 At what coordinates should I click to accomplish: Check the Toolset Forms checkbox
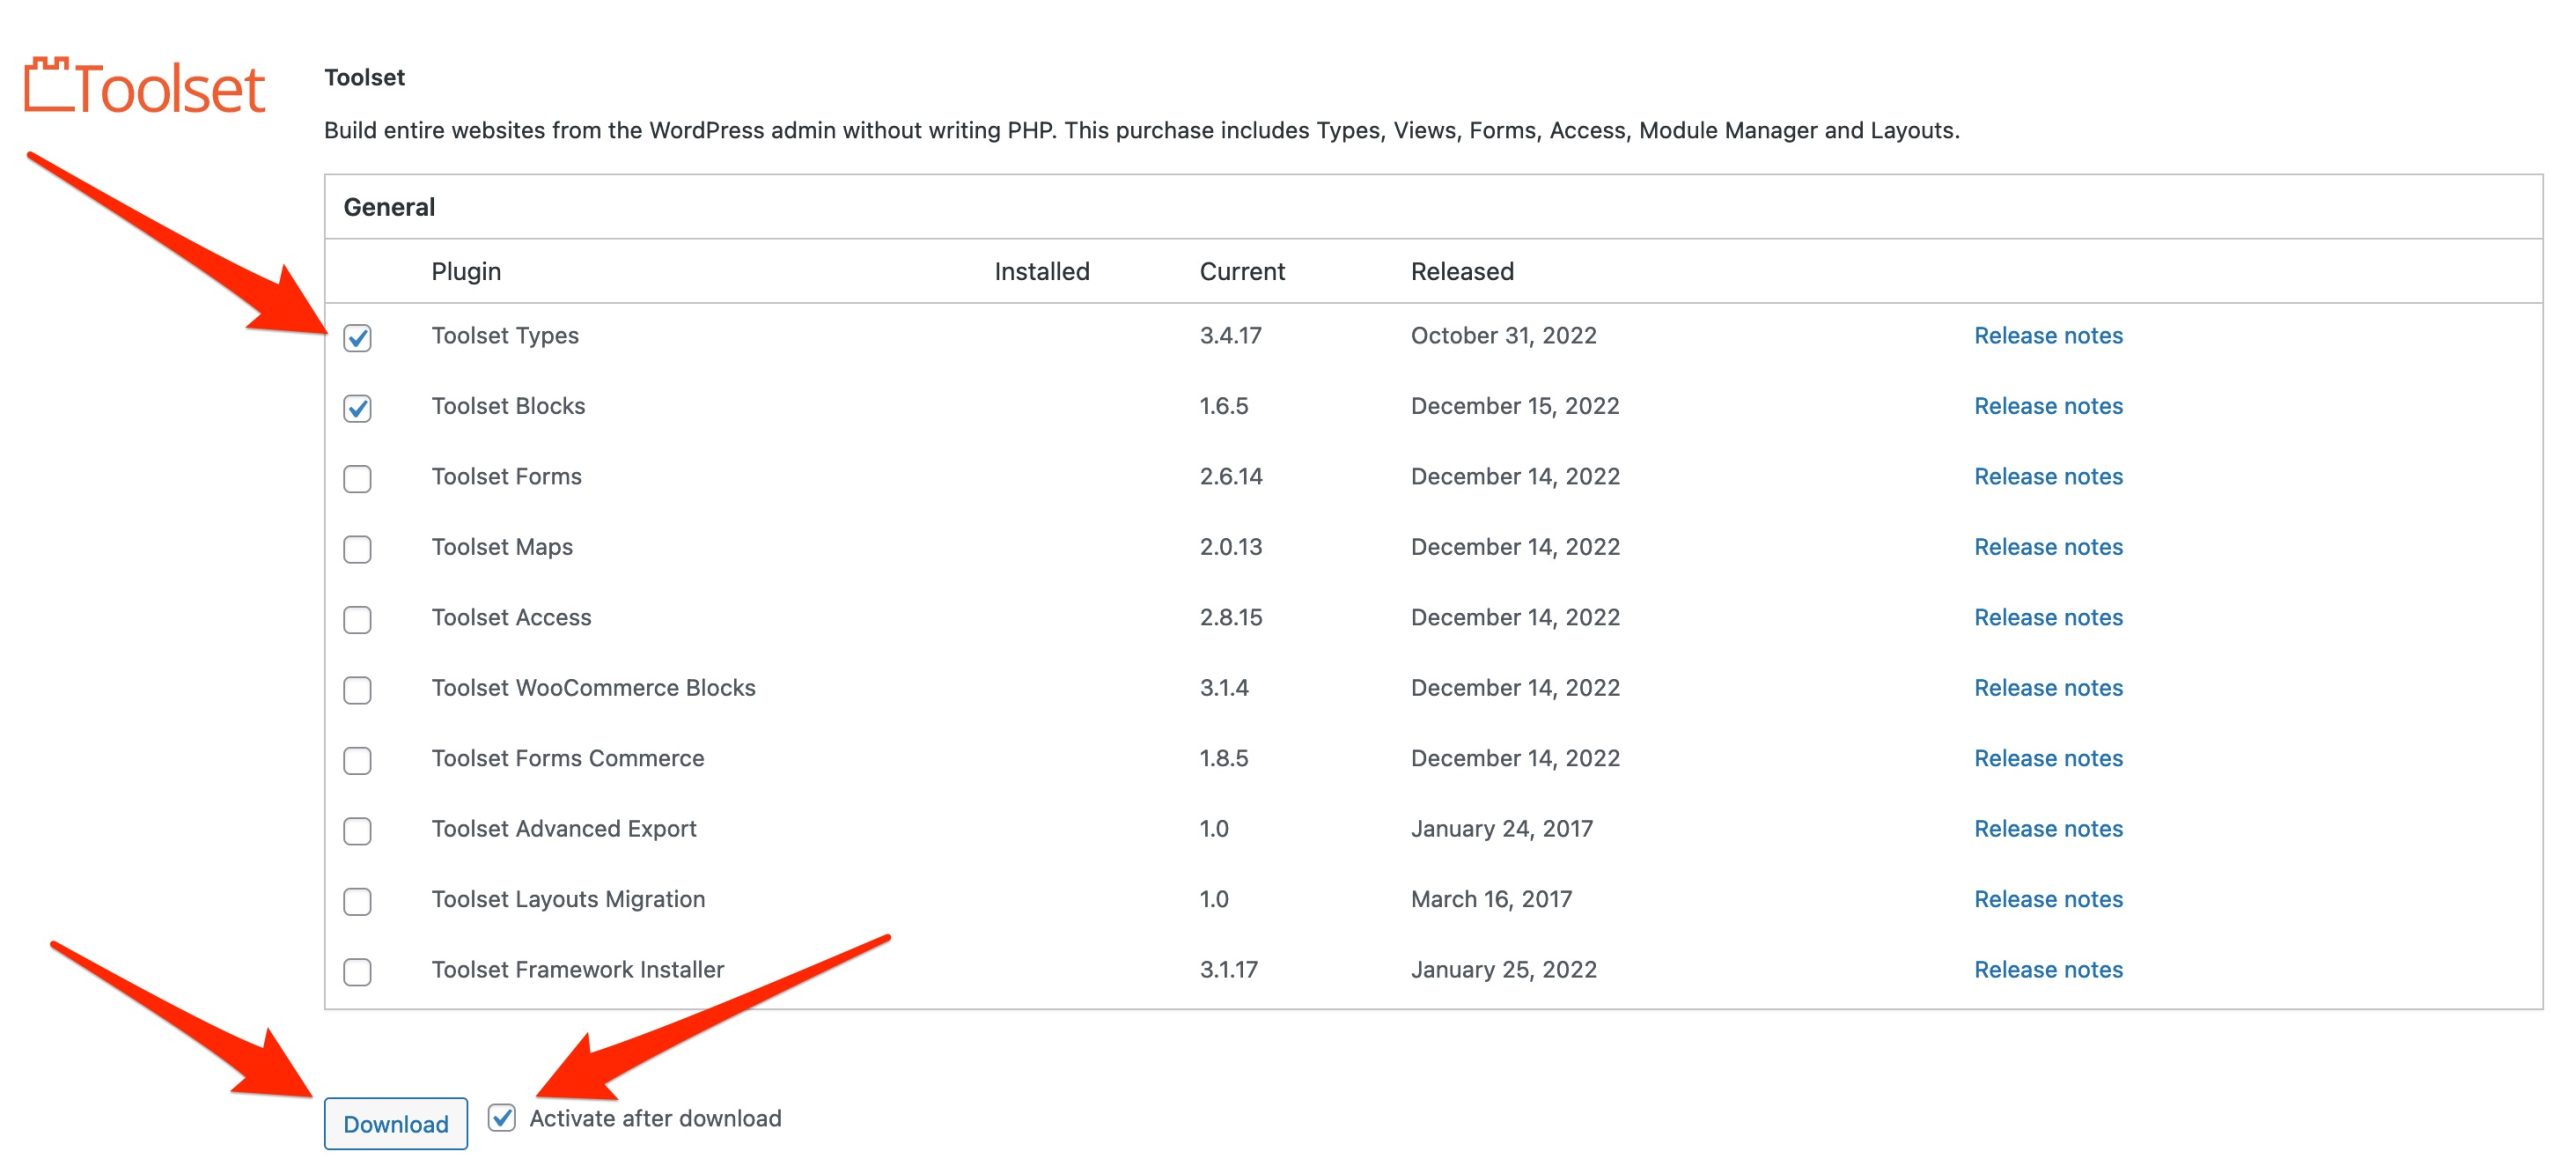pos(357,479)
